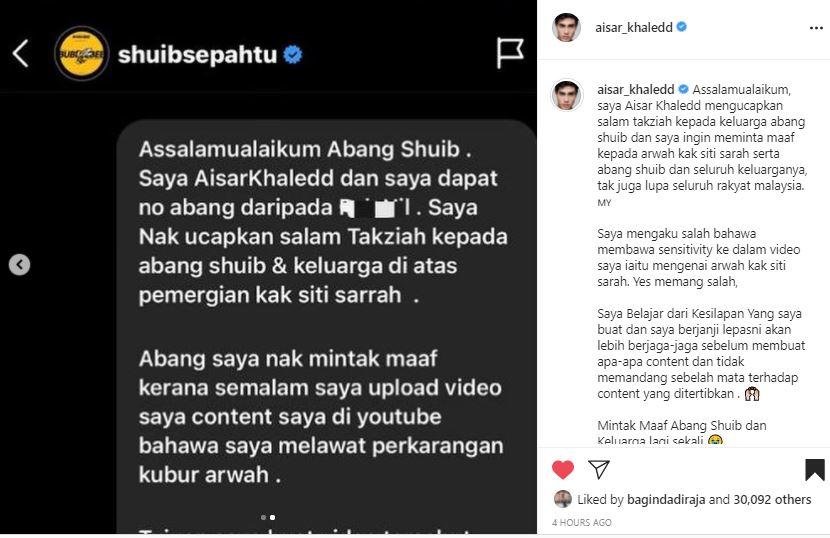Go to previous image in carousel
Viewport: 830px width, 538px height.
pyautogui.click(x=20, y=264)
